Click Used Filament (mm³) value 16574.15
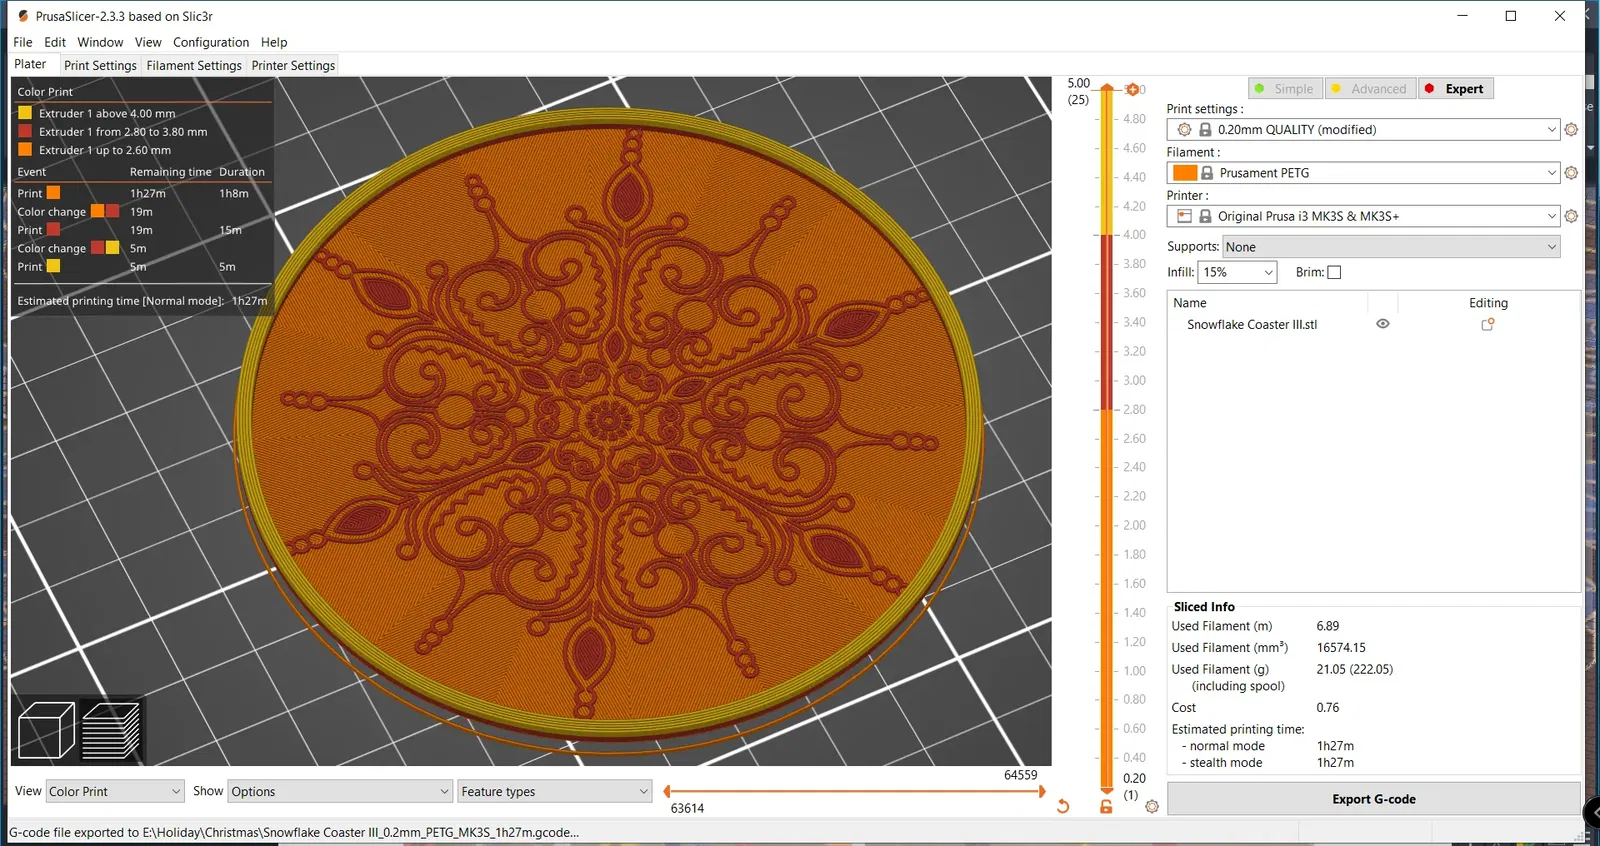The image size is (1600, 846). (x=1341, y=647)
